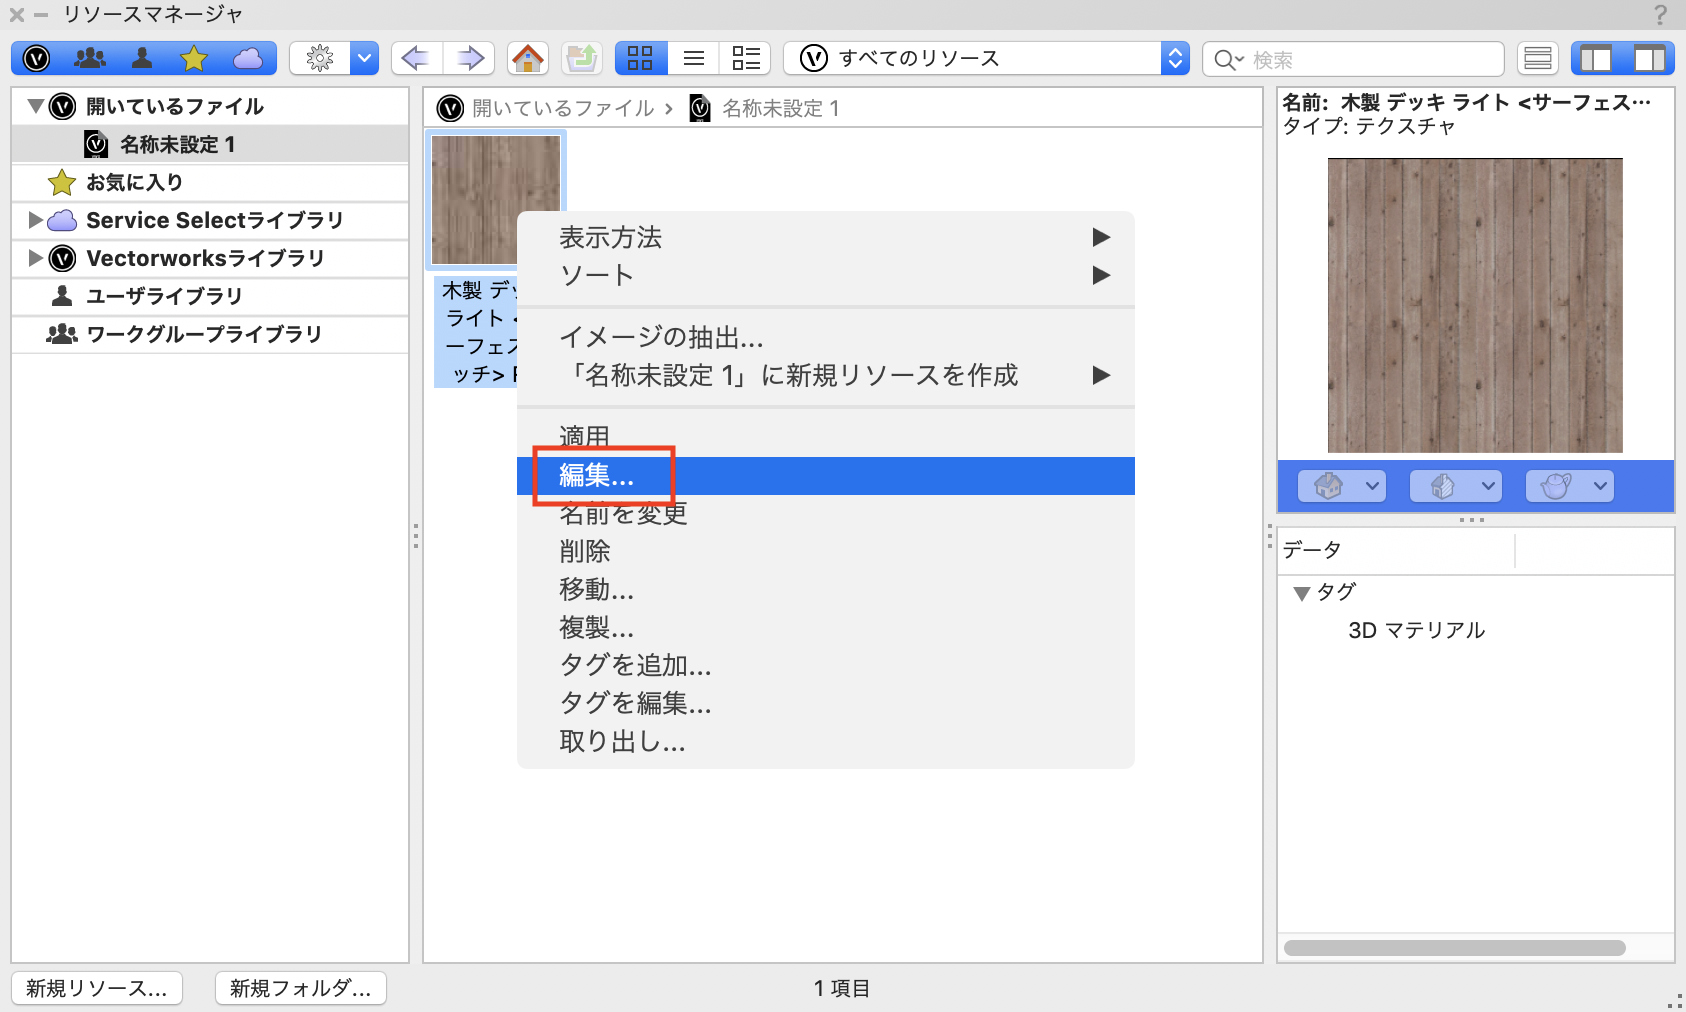
Task: Click the import resource folder icon
Action: 581,57
